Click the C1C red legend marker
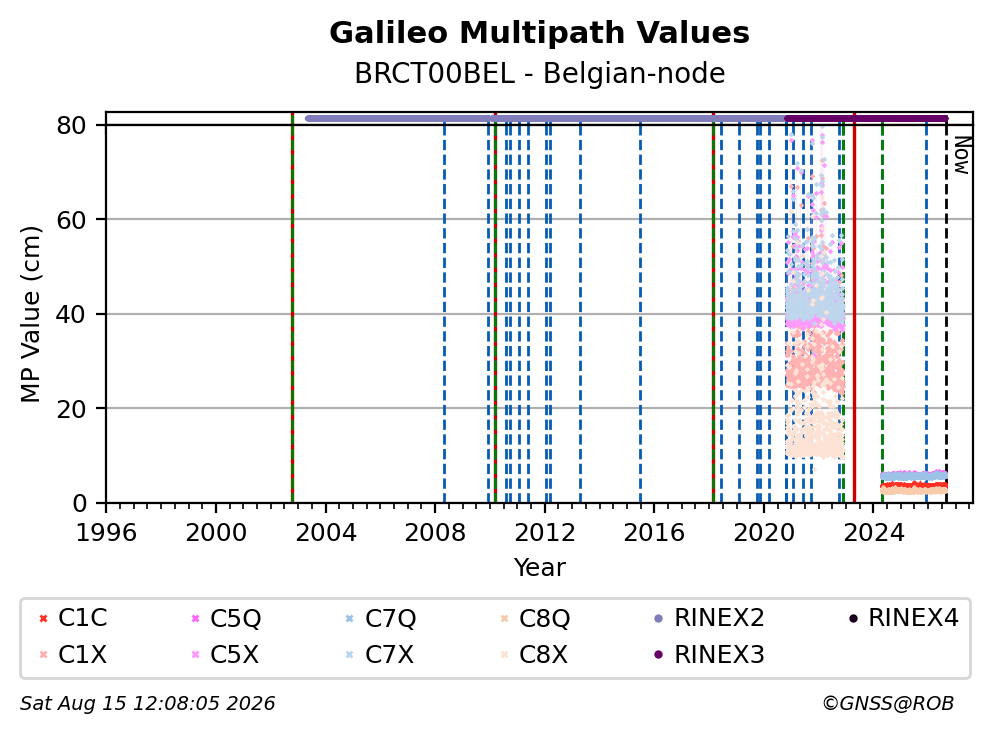992x734 pixels. coord(43,618)
